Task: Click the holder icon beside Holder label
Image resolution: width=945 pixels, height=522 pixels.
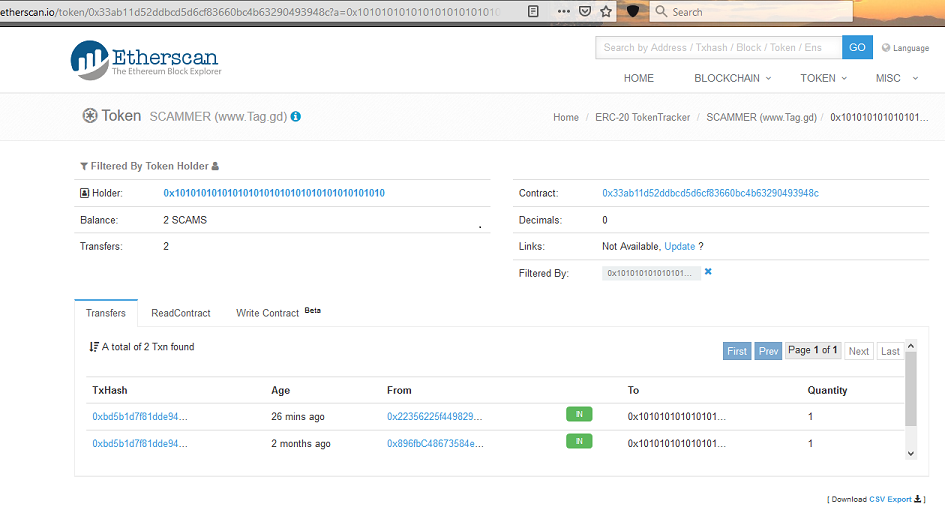Action: pyautogui.click(x=84, y=193)
